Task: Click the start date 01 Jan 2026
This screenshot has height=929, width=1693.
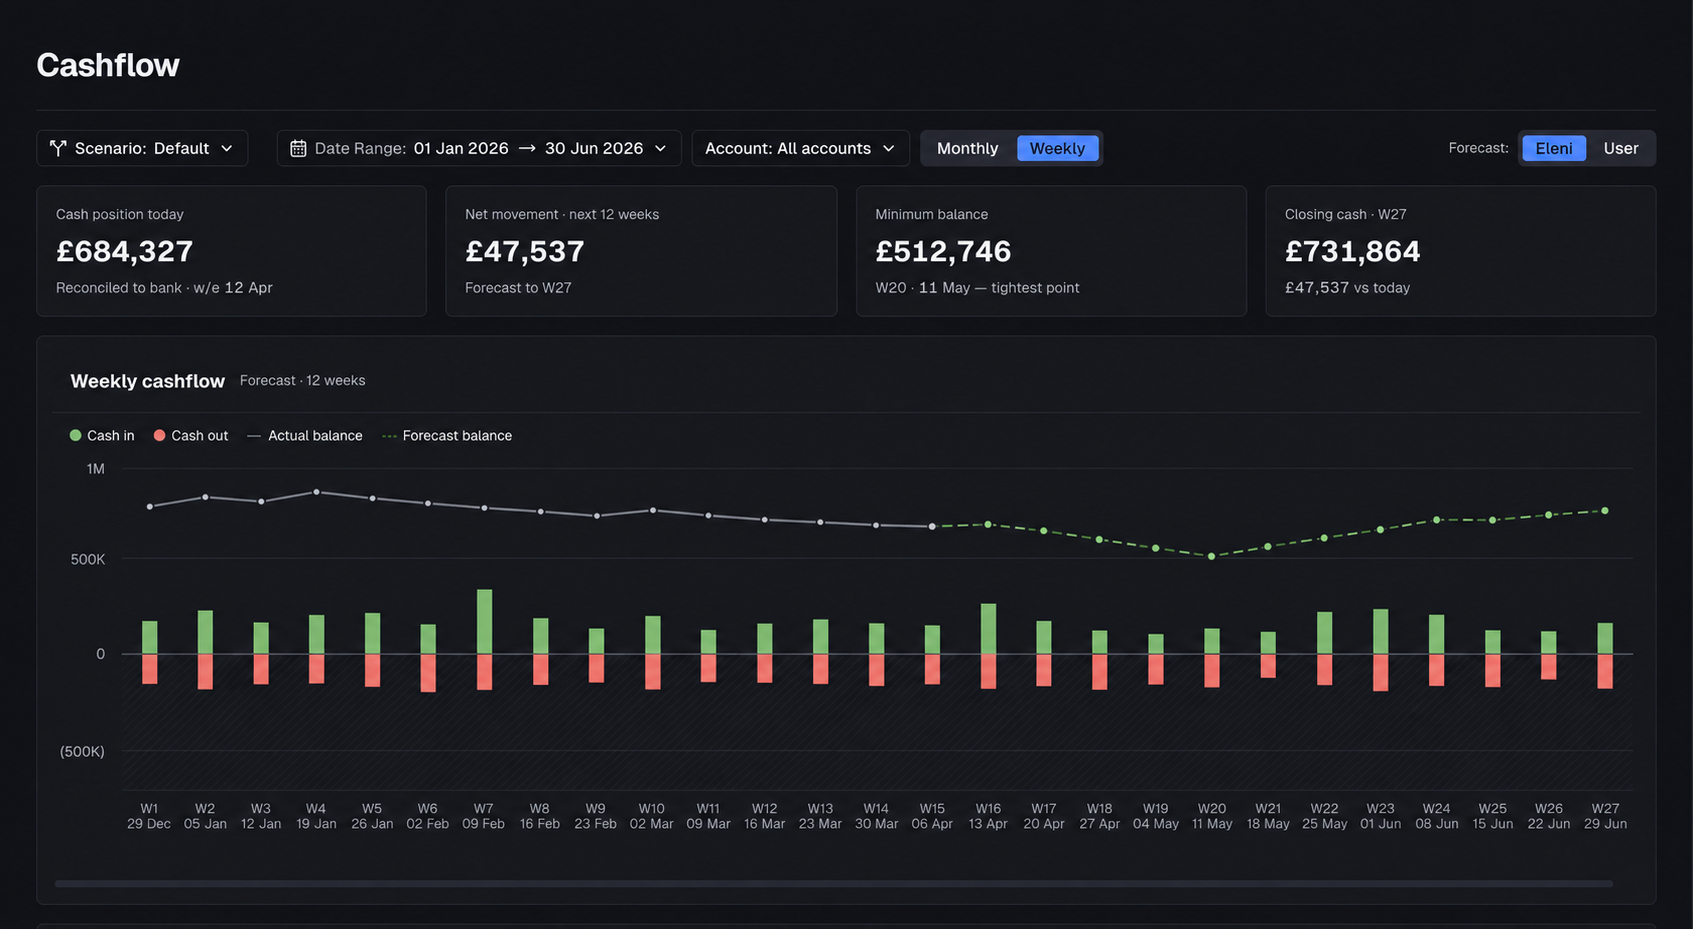Action: tap(461, 148)
